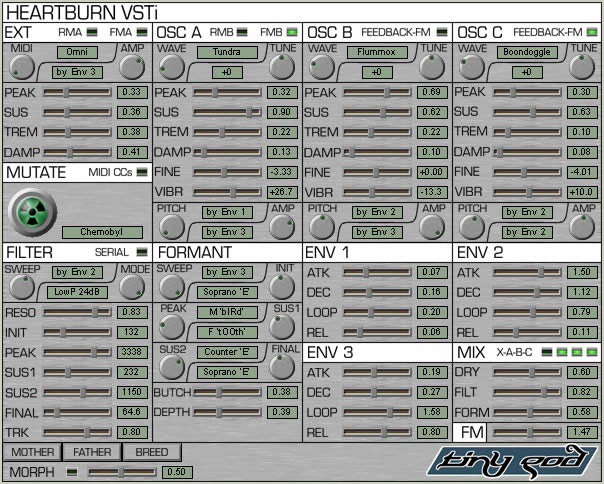Turn the OSC C TUNE knob
The image size is (604, 484).
pyautogui.click(x=582, y=67)
